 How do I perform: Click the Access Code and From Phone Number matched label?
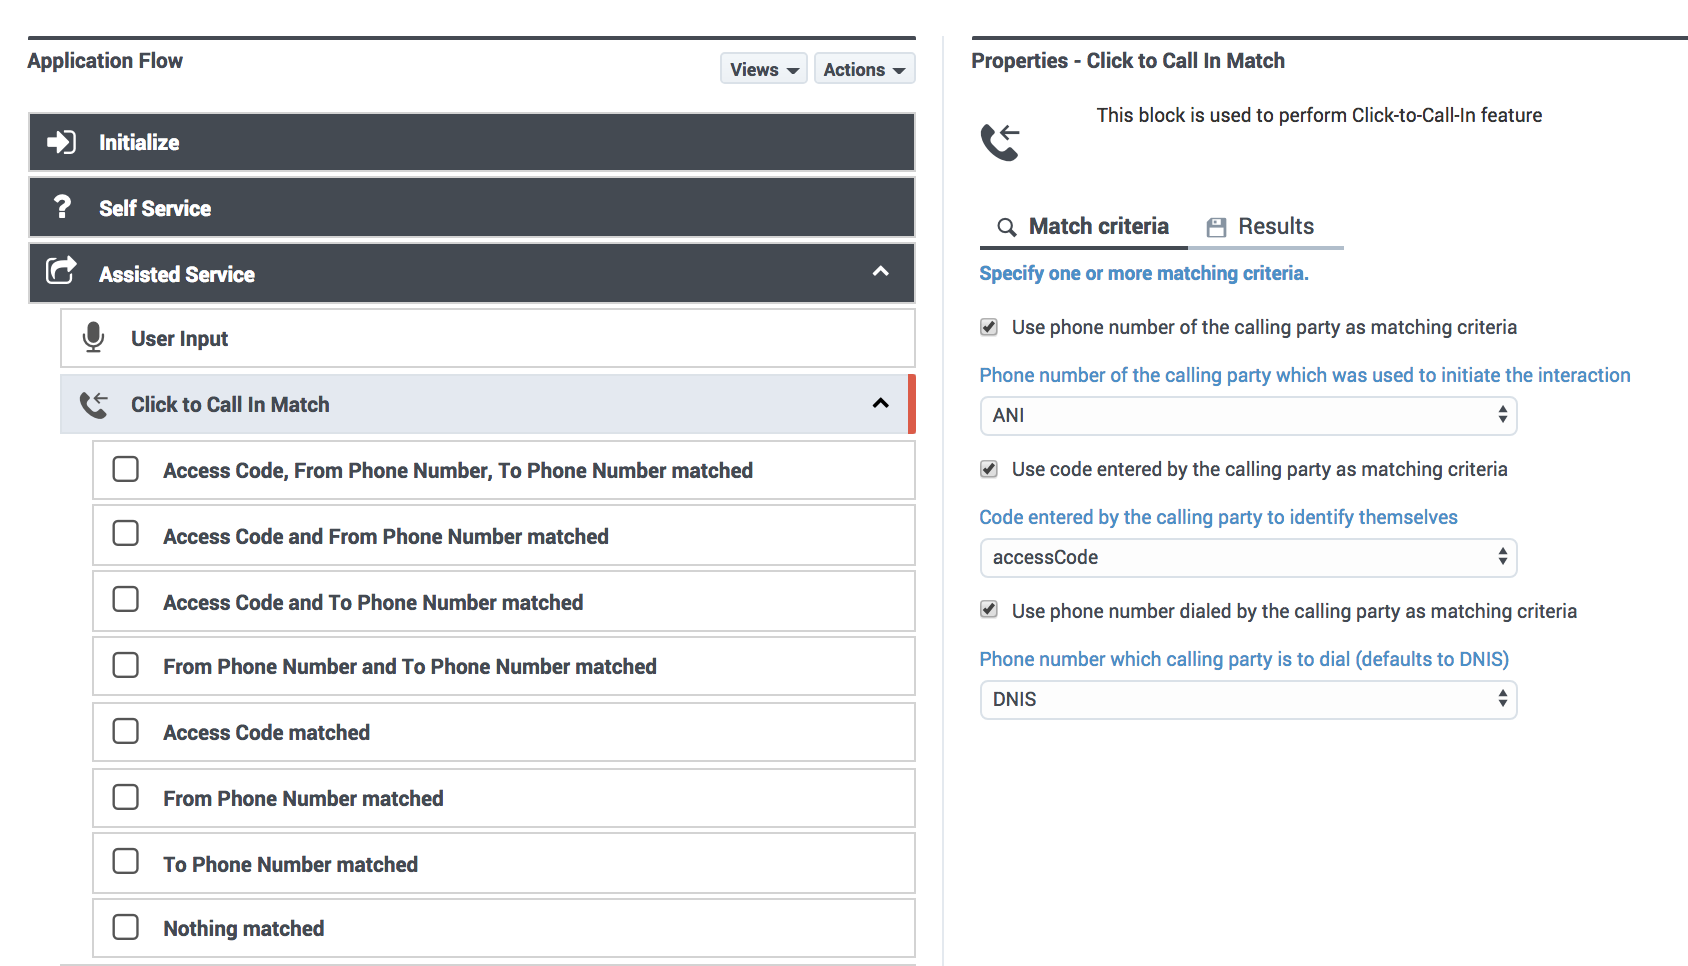tap(386, 537)
